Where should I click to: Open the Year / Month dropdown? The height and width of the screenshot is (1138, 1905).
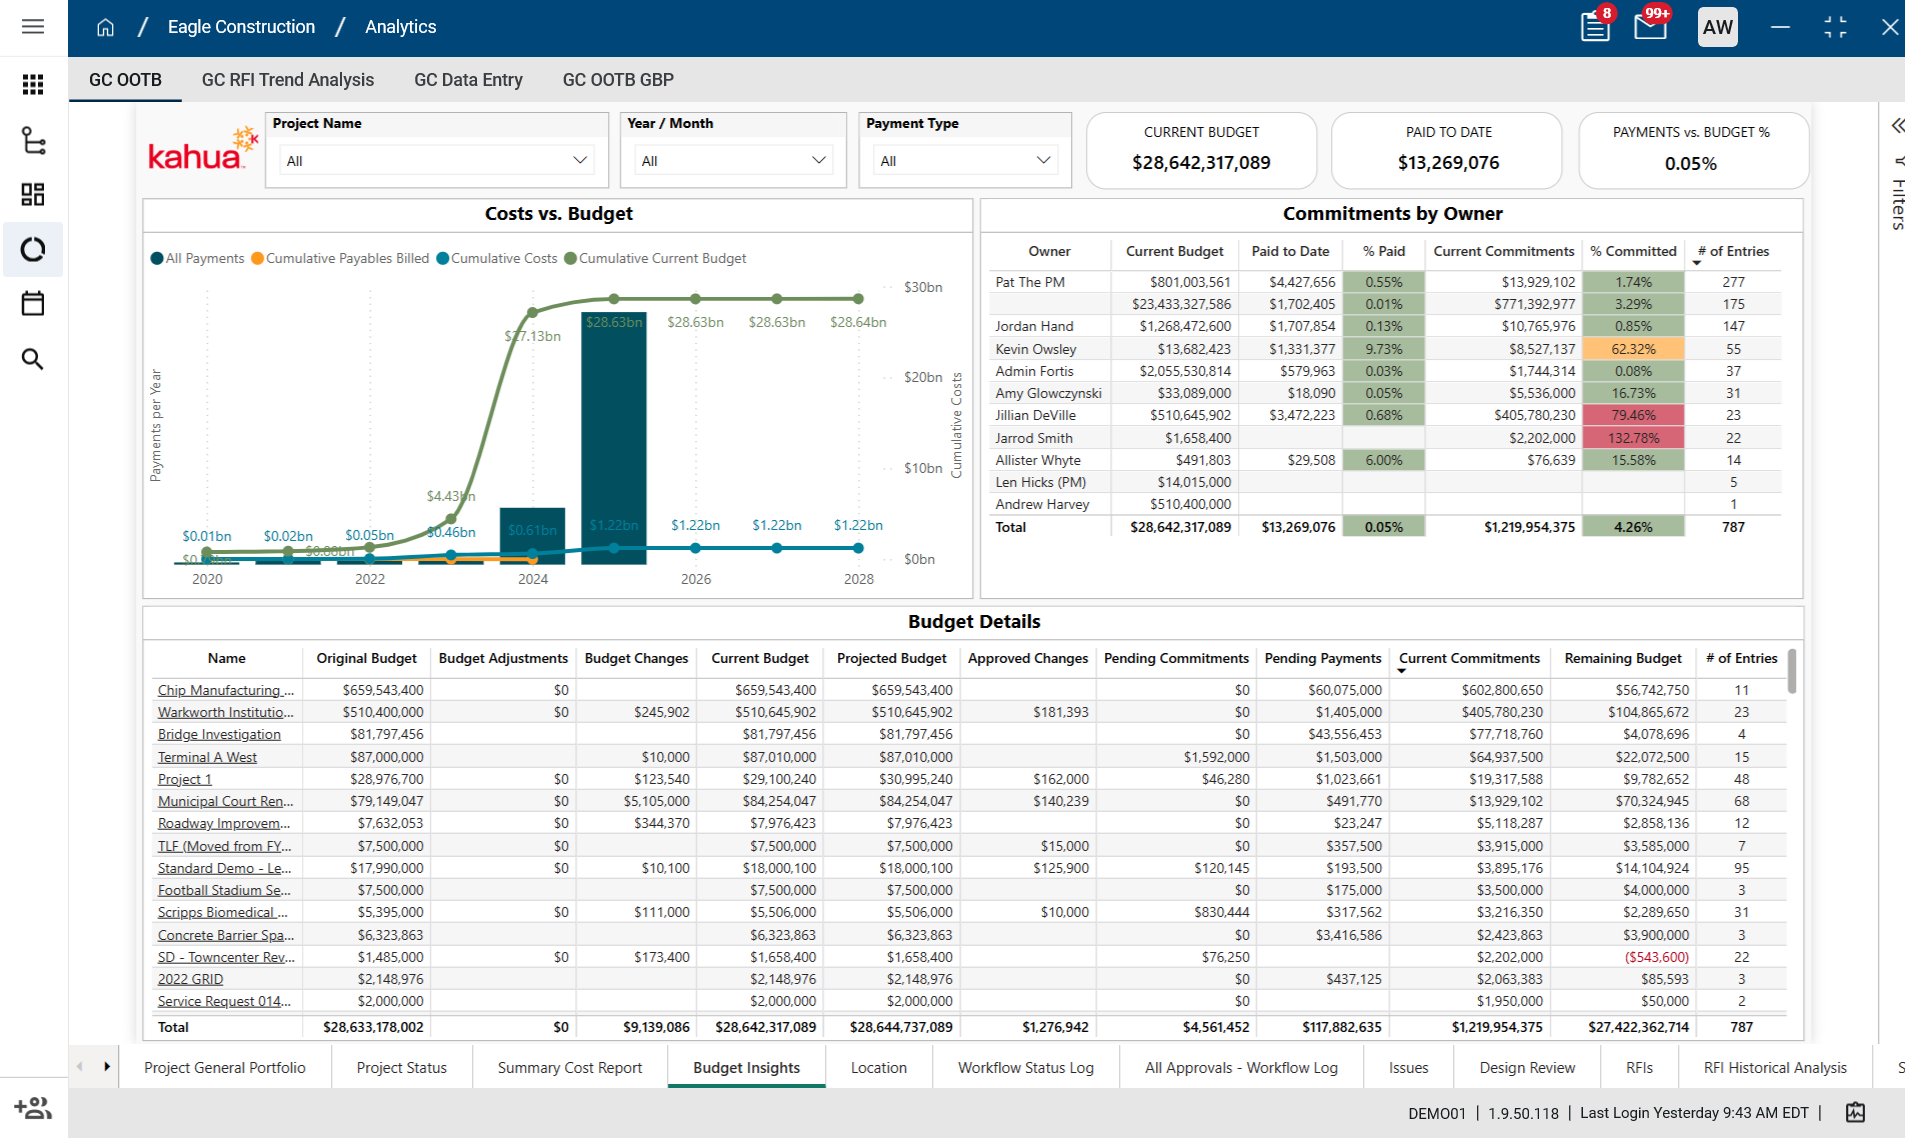click(x=733, y=161)
